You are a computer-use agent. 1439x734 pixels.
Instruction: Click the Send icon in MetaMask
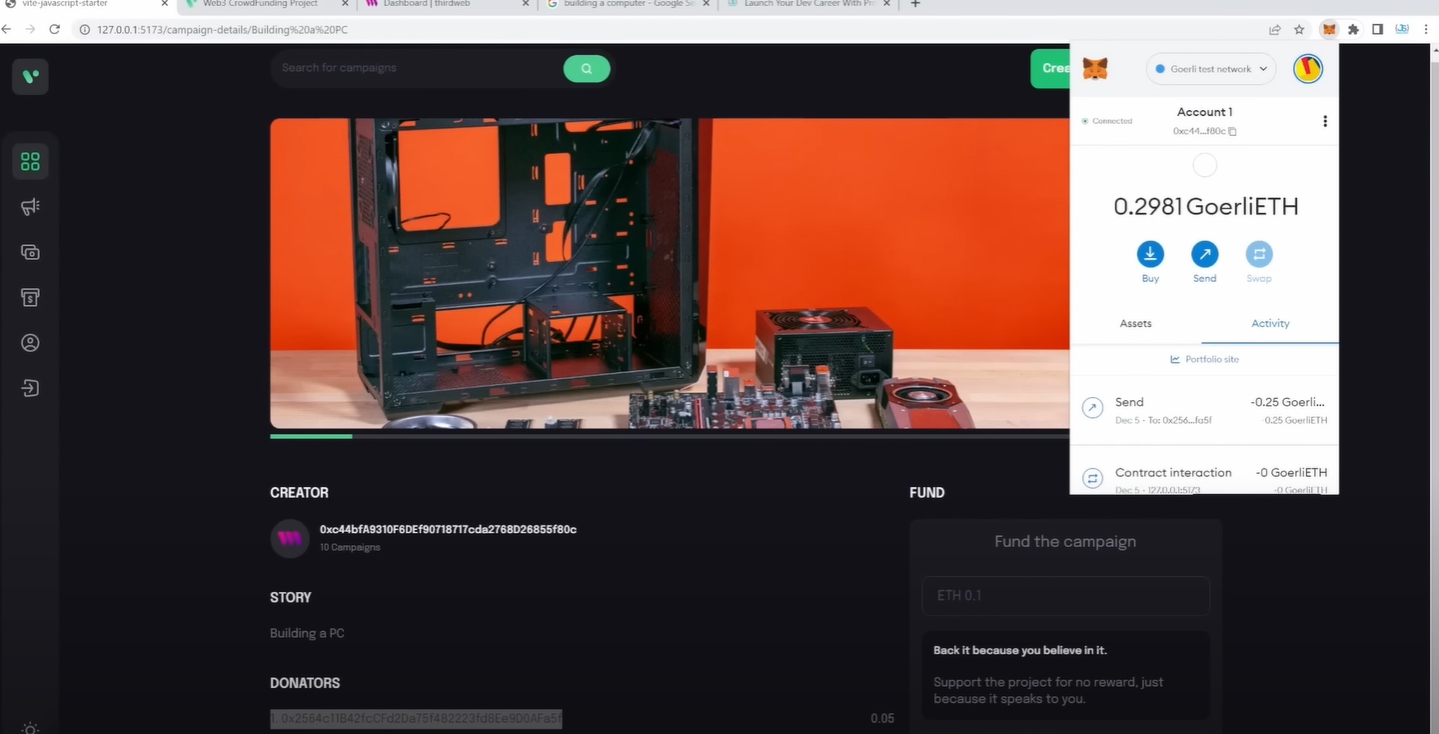[x=1204, y=255]
